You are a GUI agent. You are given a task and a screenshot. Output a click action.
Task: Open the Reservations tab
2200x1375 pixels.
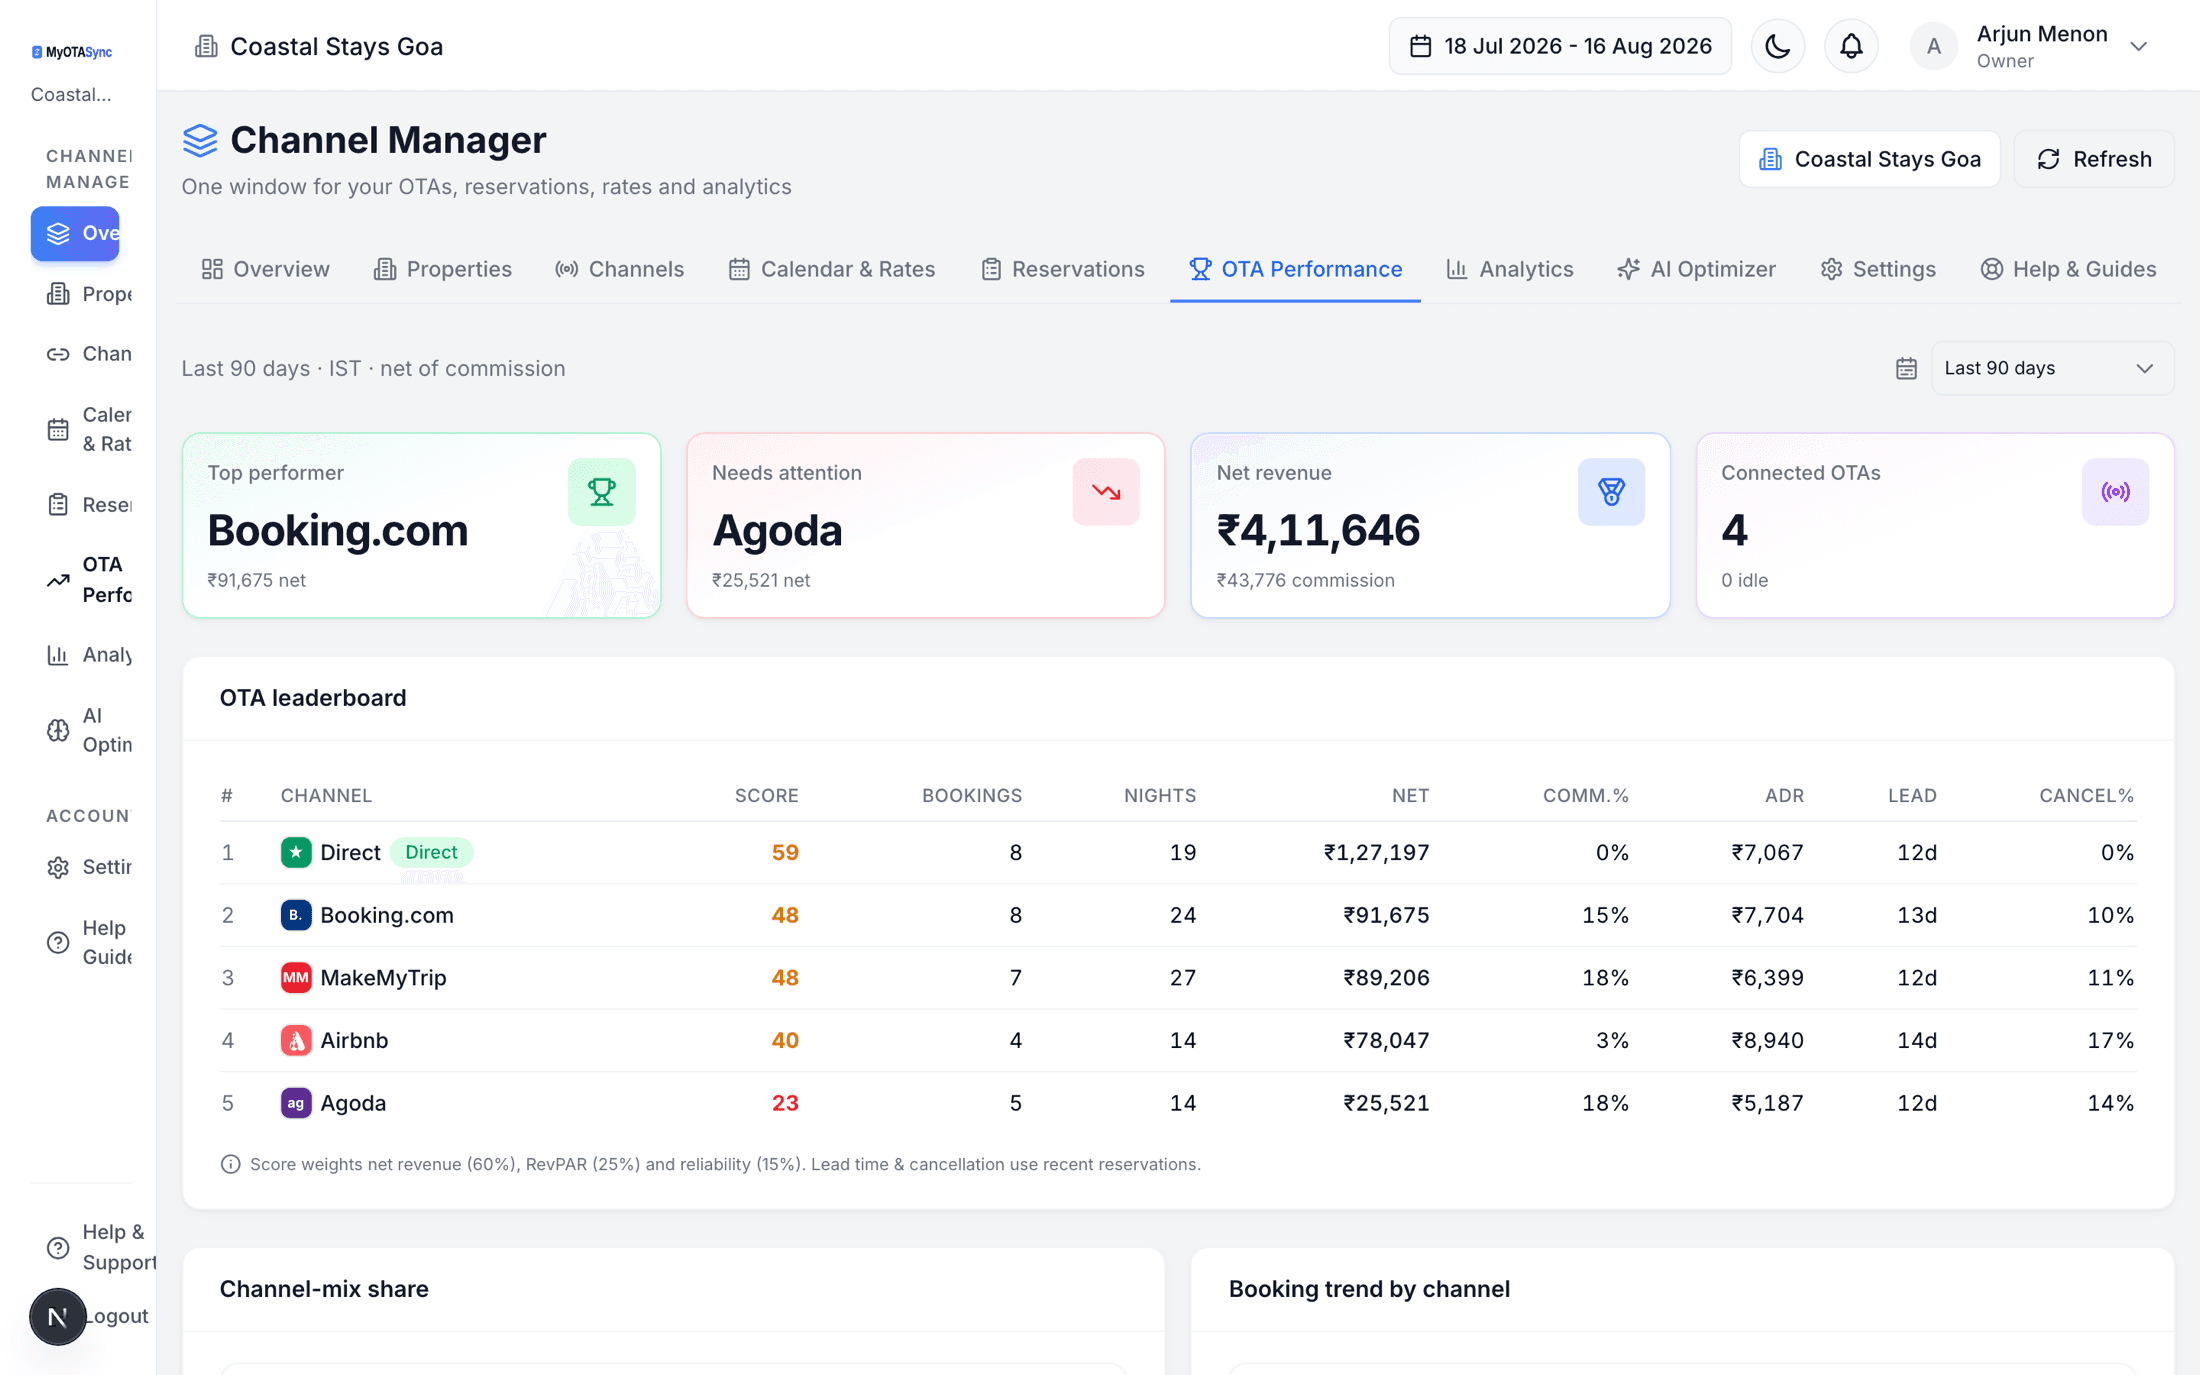1062,269
